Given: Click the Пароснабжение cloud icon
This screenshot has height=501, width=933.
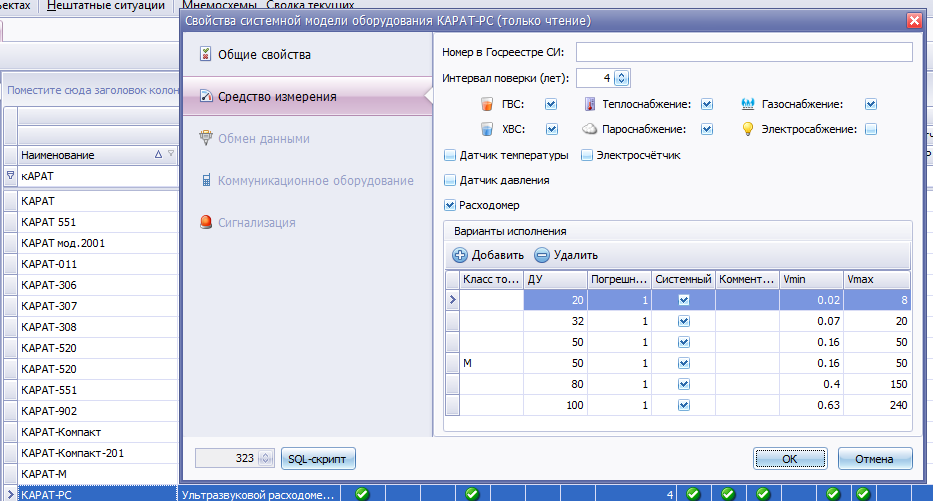Looking at the screenshot, I should (589, 129).
